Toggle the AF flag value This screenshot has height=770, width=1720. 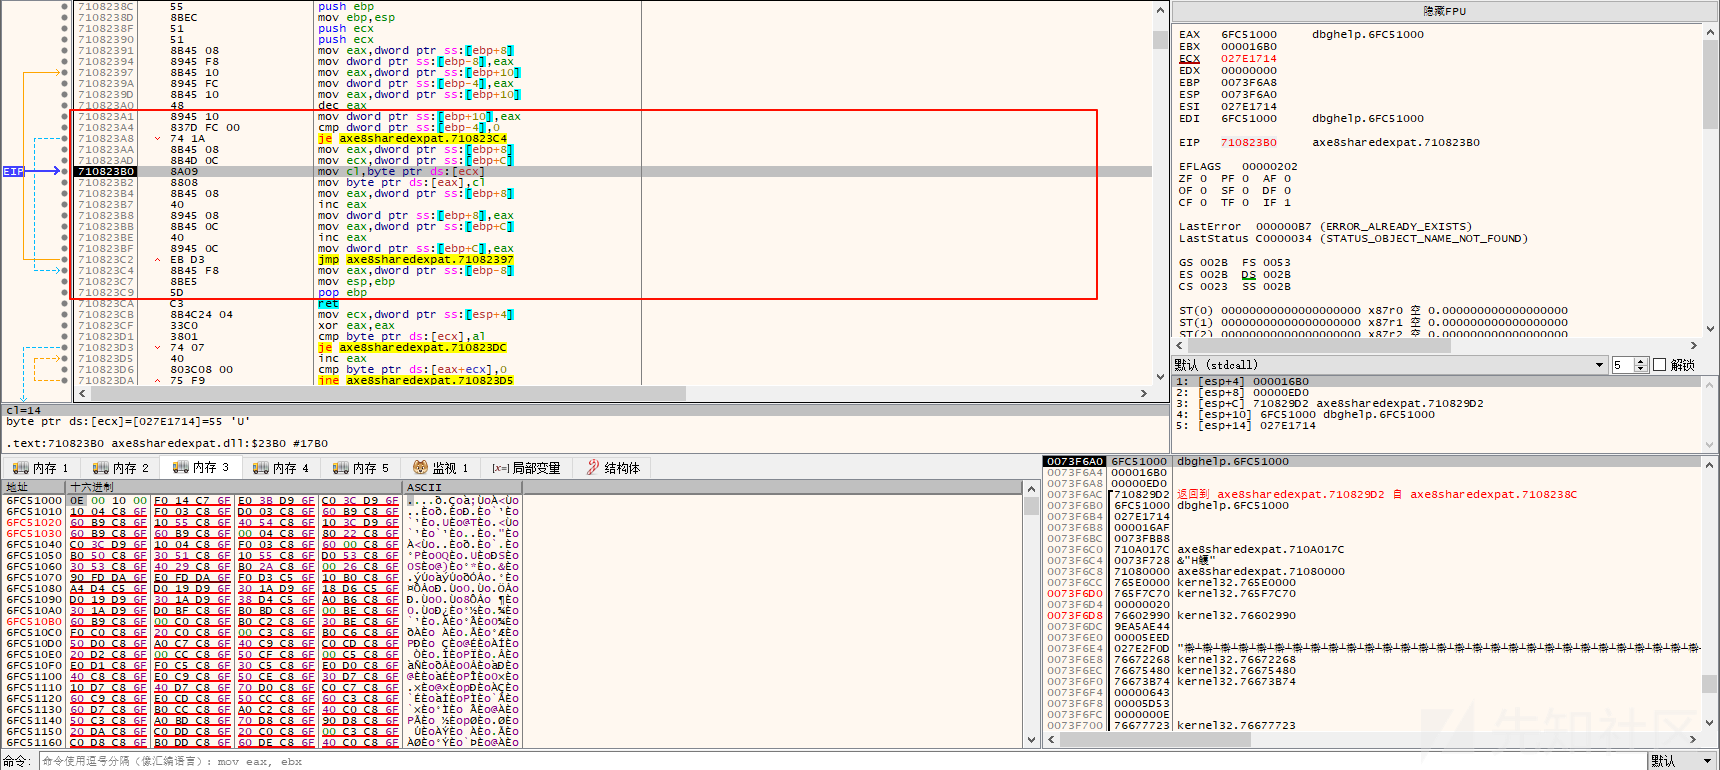coord(1287,179)
